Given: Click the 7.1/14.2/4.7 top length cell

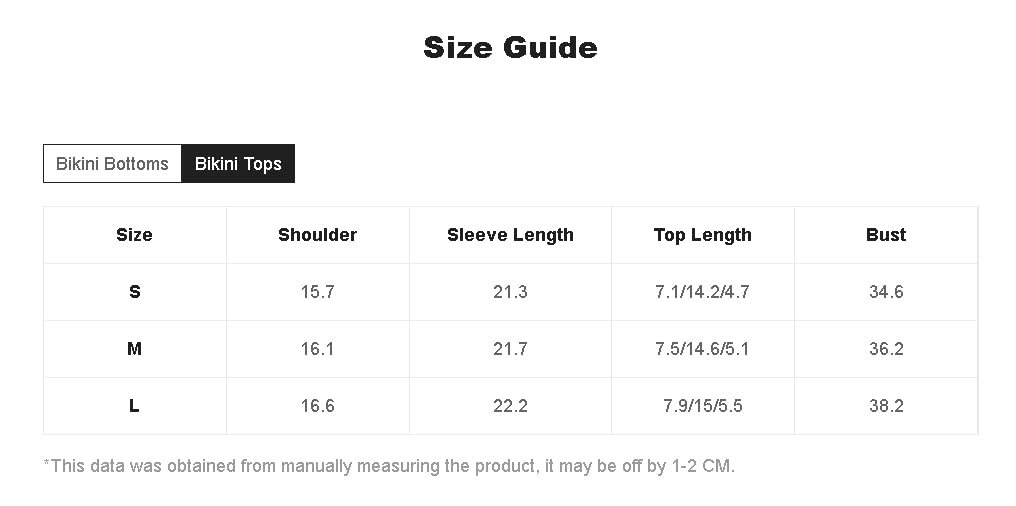Looking at the screenshot, I should click(x=702, y=292).
